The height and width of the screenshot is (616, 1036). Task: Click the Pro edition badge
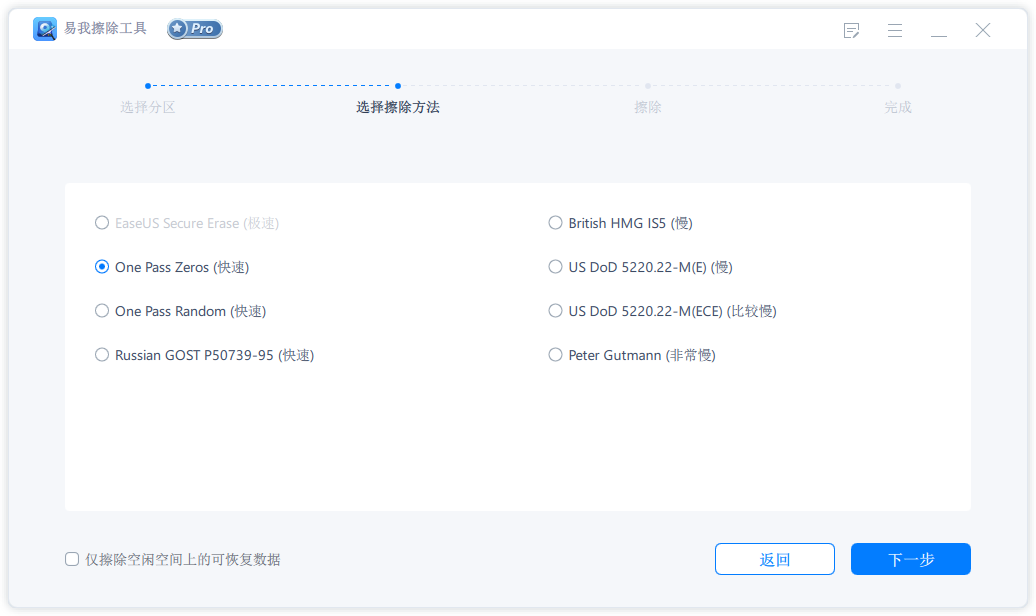(x=195, y=28)
